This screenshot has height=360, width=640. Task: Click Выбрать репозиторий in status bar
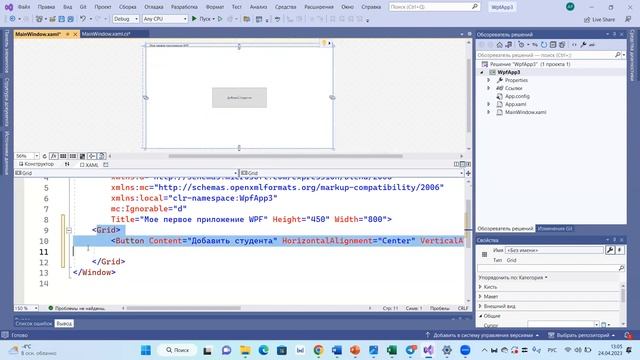[x=582, y=335]
